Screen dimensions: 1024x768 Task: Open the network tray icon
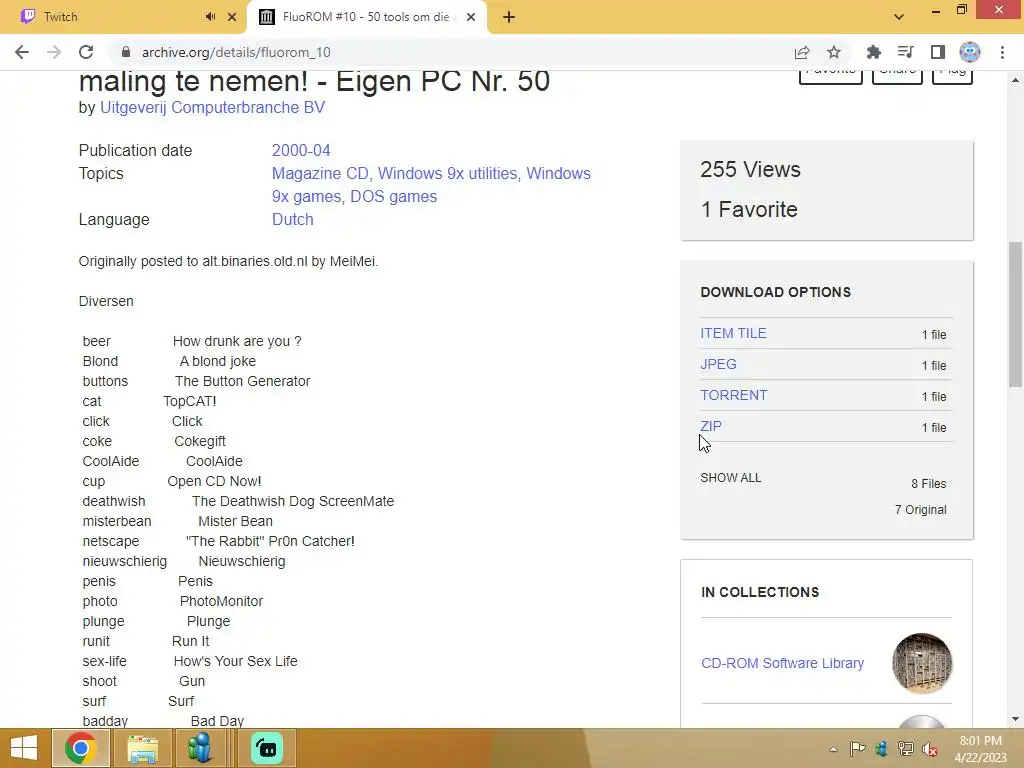coord(906,748)
